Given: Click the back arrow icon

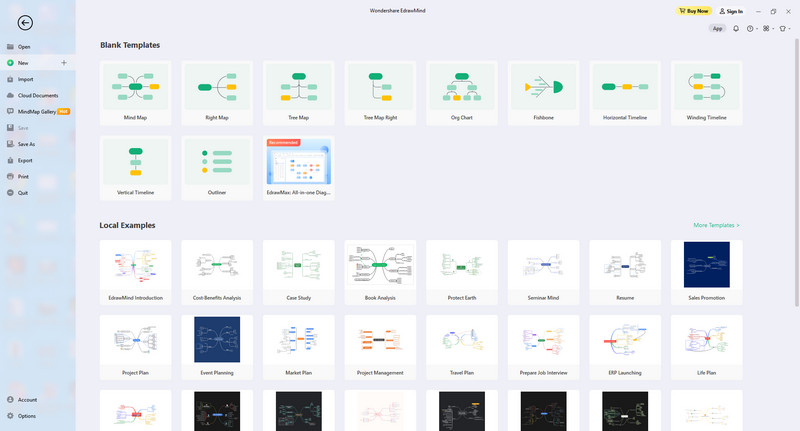Looking at the screenshot, I should coord(25,22).
